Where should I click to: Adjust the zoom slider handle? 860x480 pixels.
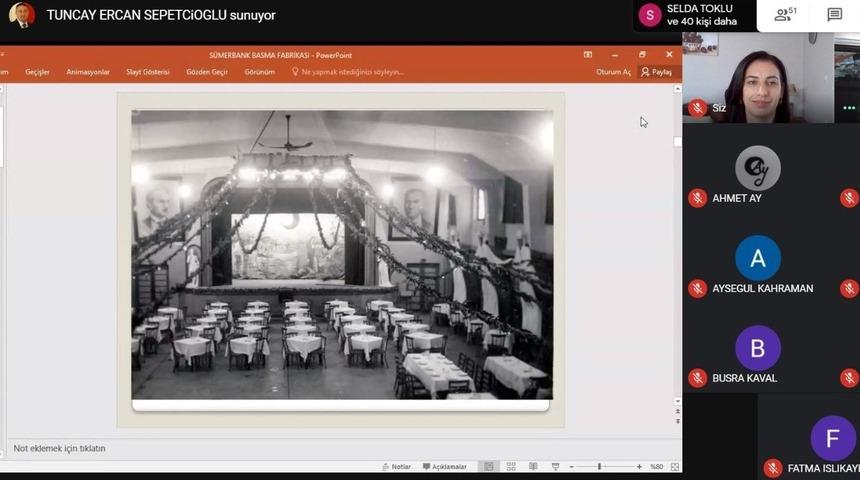click(x=599, y=466)
